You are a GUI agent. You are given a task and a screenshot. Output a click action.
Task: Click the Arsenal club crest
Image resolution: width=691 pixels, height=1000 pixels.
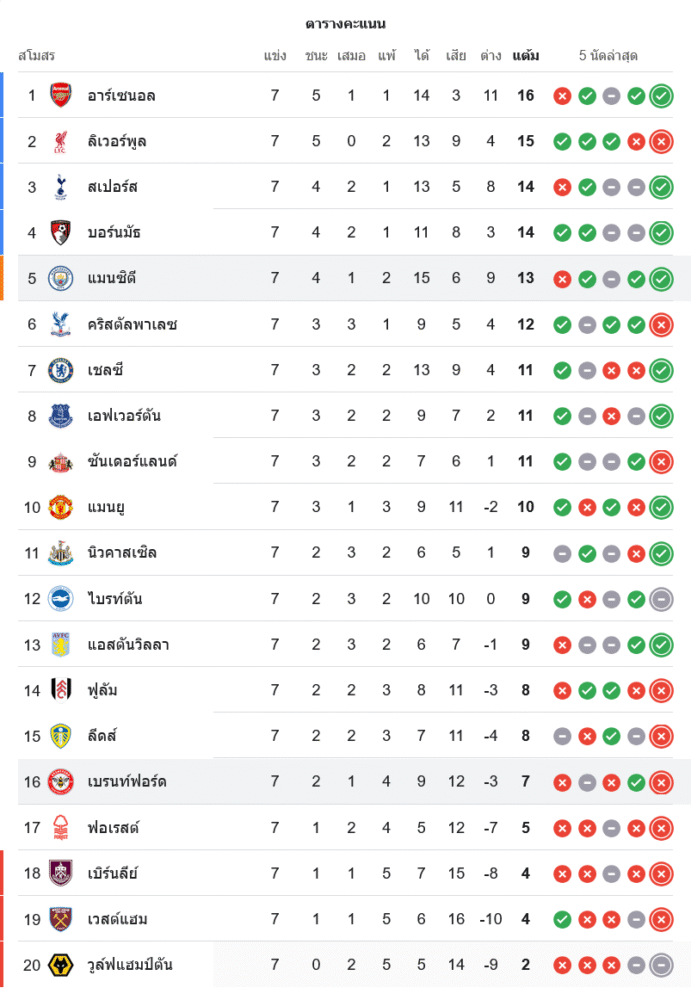pos(61,95)
